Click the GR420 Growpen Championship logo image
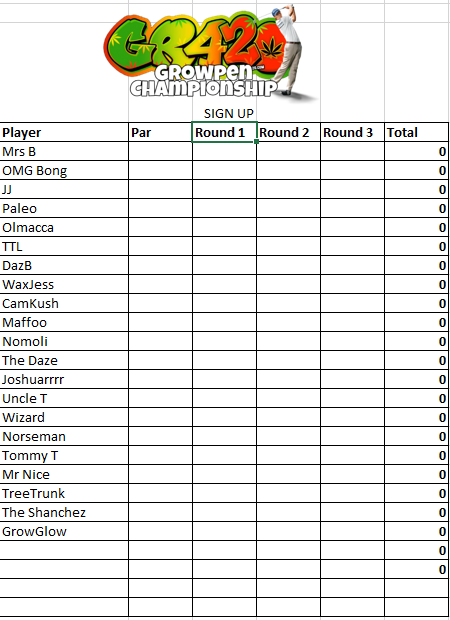This screenshot has height=620, width=450. [x=210, y=53]
